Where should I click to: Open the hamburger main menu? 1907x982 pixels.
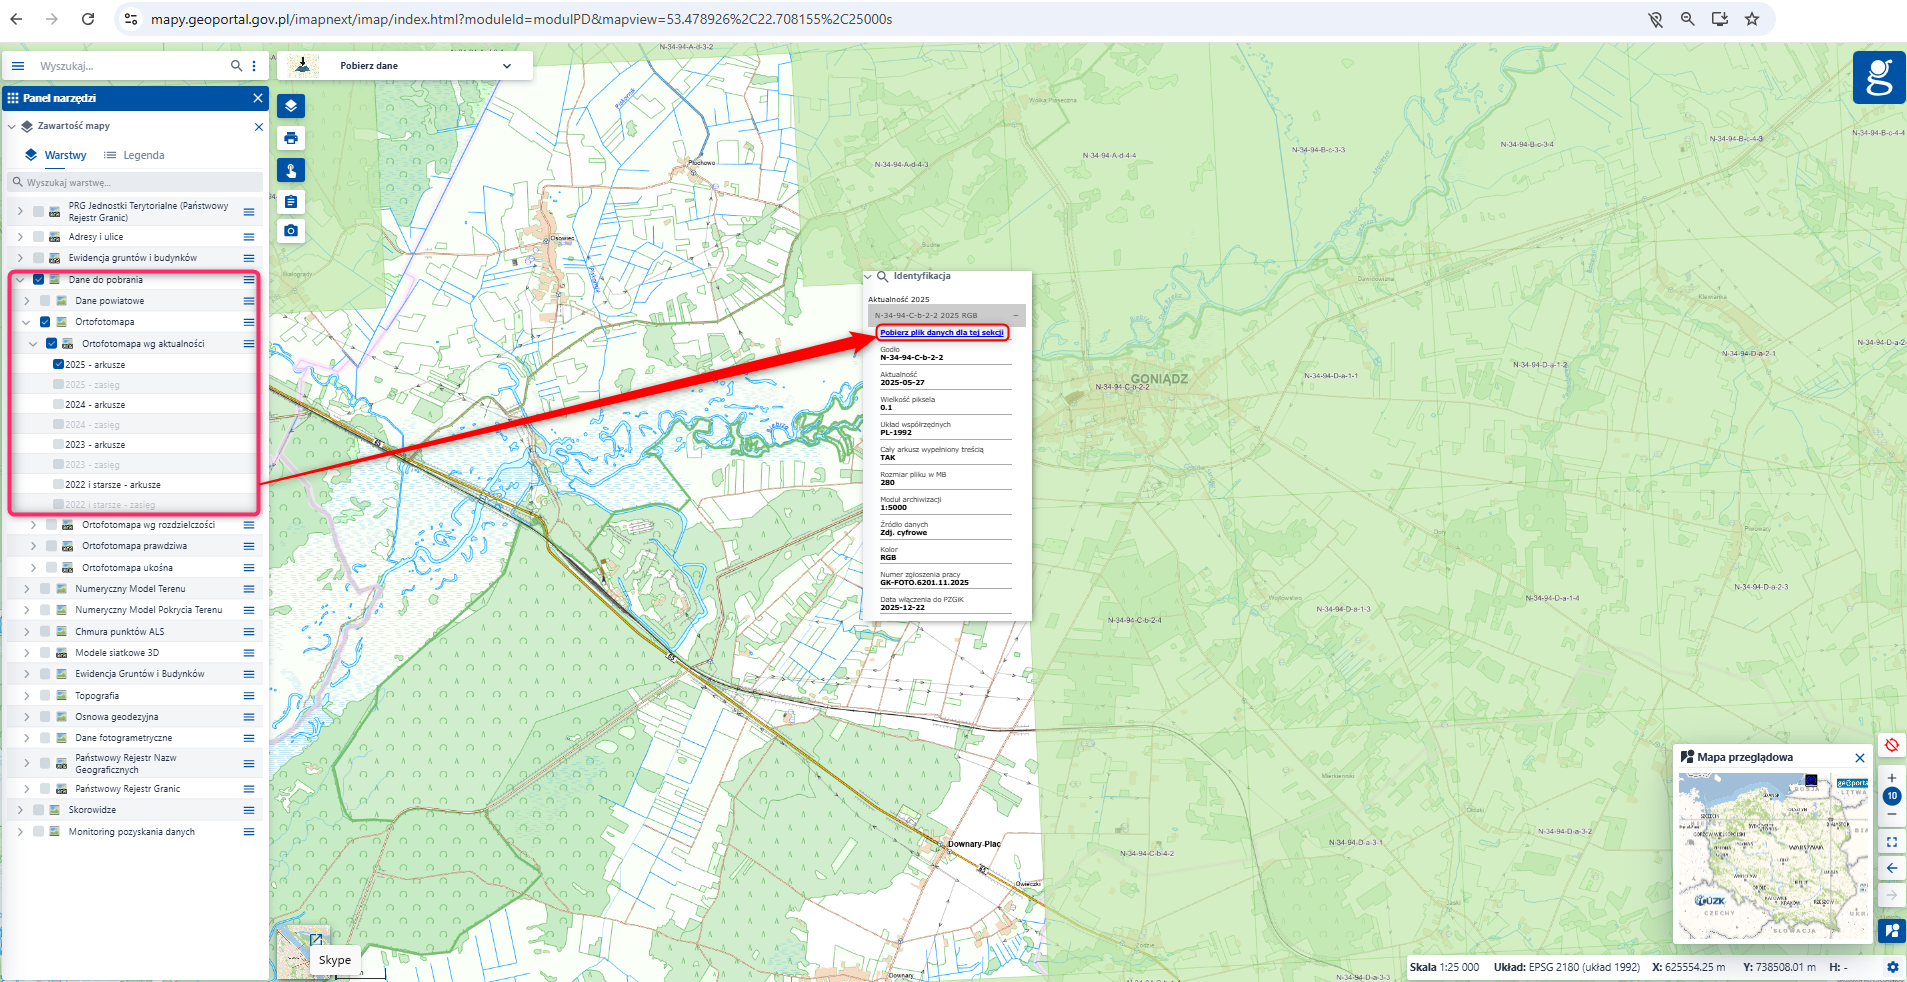[x=18, y=66]
